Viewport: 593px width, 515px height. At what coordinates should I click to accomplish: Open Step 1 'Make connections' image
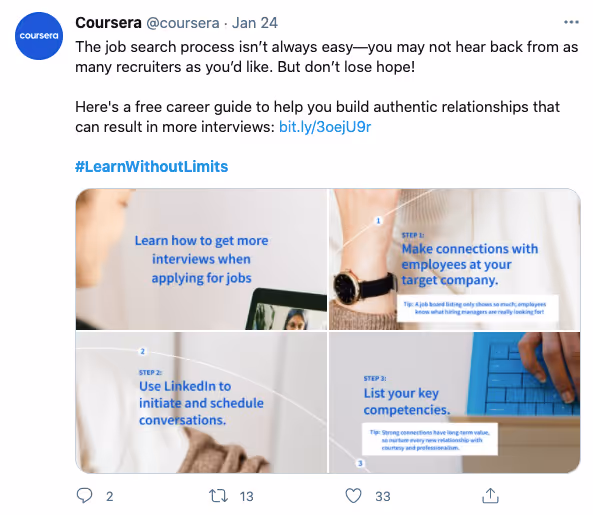pyautogui.click(x=455, y=259)
